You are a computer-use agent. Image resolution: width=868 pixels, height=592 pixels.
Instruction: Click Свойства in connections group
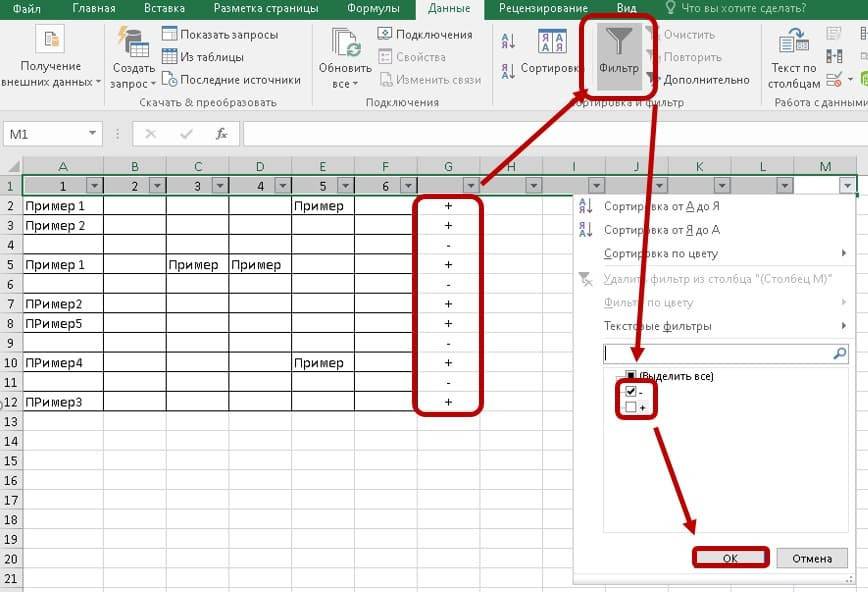[412, 56]
